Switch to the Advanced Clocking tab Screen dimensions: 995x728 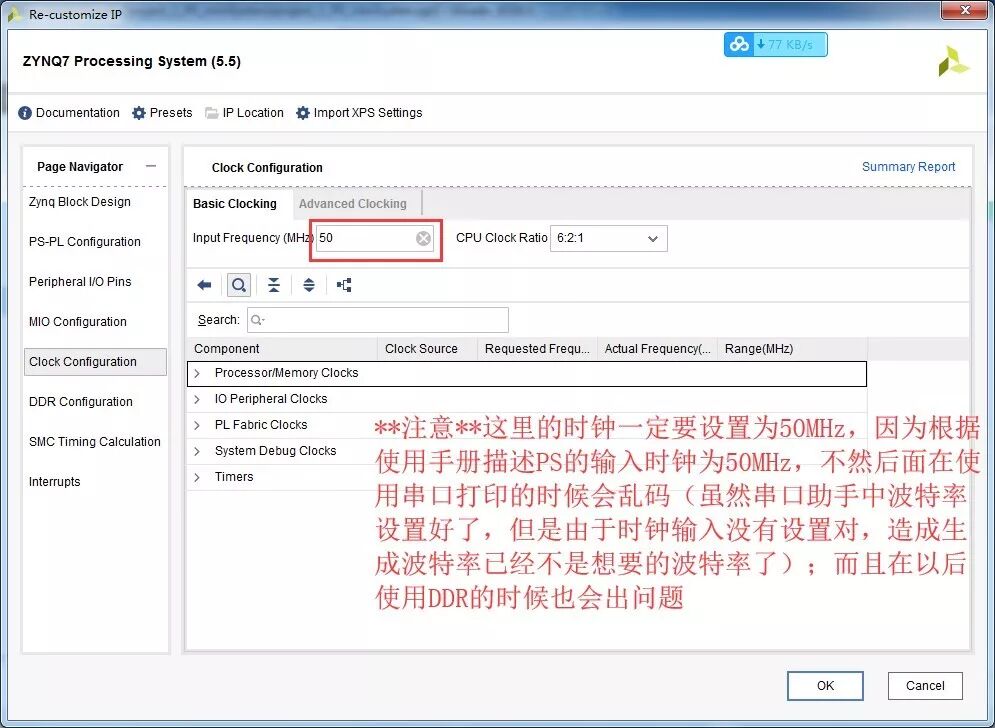tap(353, 204)
